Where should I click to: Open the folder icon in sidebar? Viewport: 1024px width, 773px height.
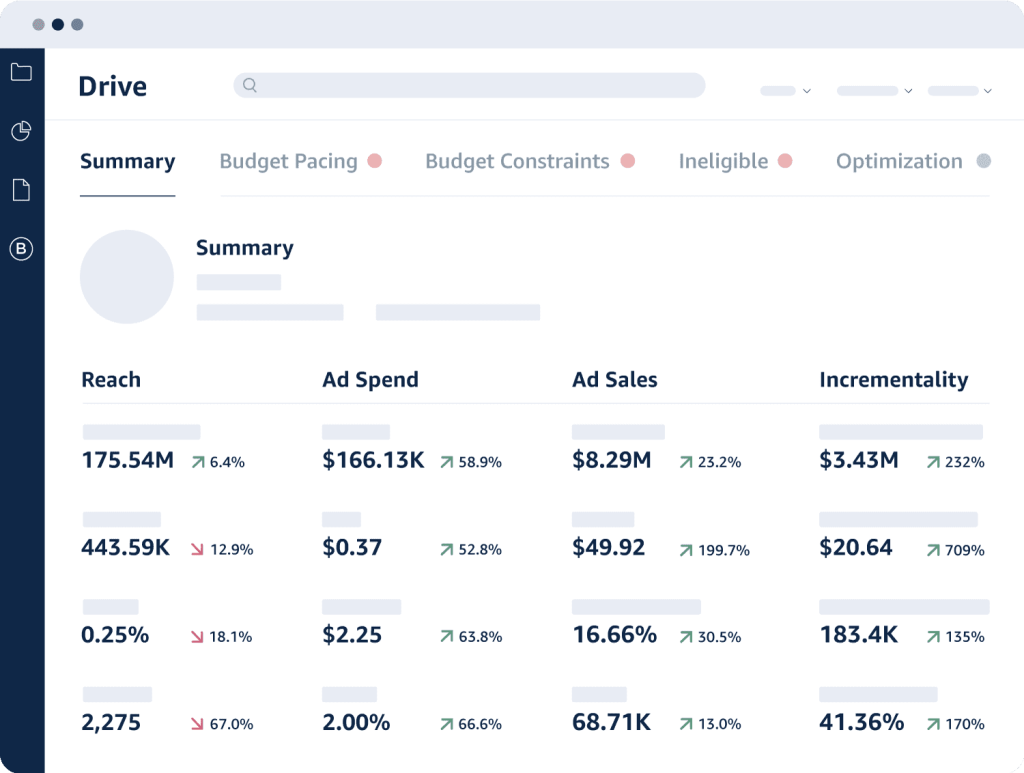click(21, 72)
